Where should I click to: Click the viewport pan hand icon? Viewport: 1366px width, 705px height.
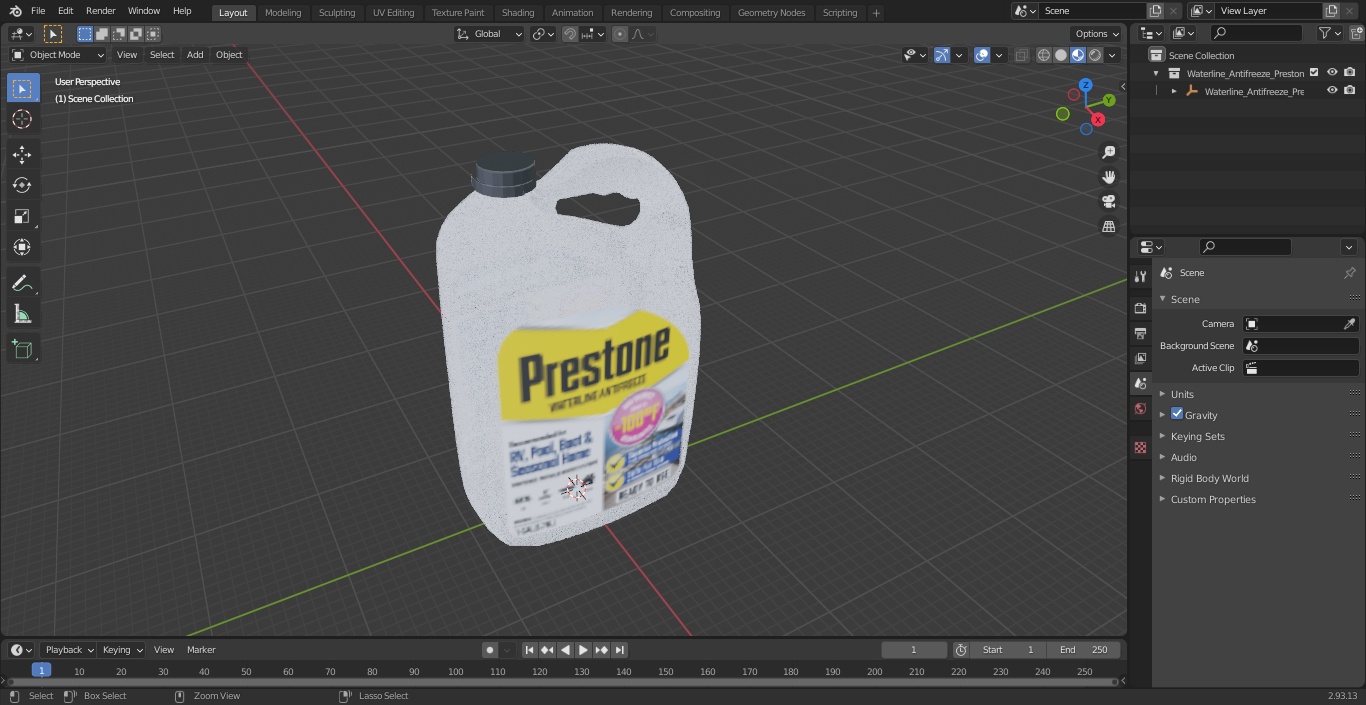coord(1108,177)
